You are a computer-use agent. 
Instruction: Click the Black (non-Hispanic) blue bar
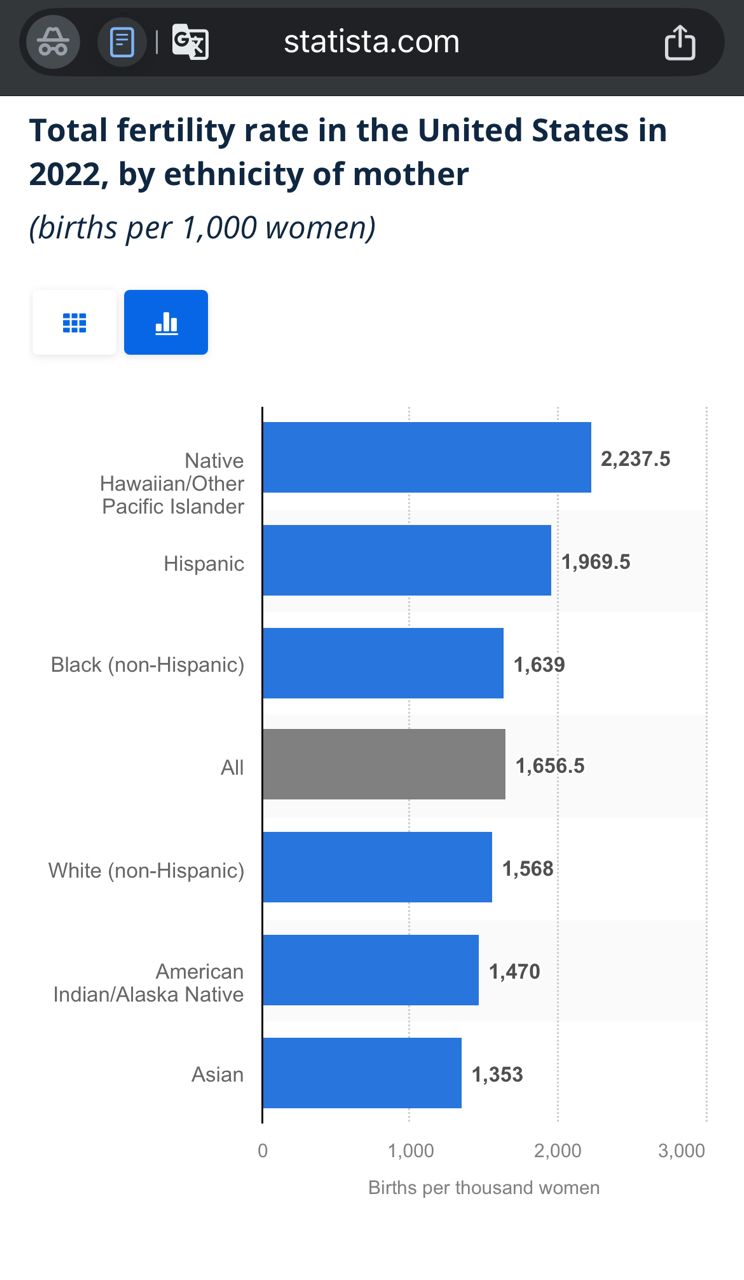pyautogui.click(x=383, y=663)
